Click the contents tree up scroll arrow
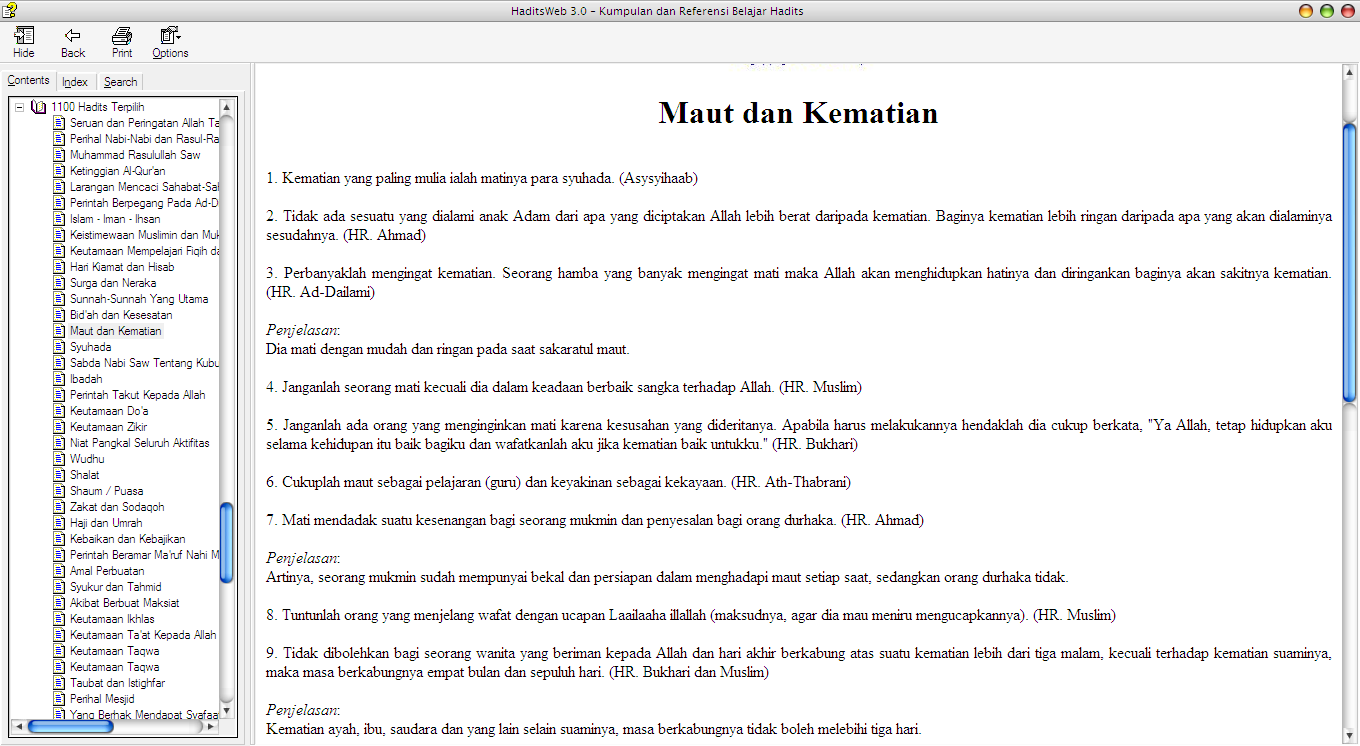The image size is (1360, 746). pos(226,107)
